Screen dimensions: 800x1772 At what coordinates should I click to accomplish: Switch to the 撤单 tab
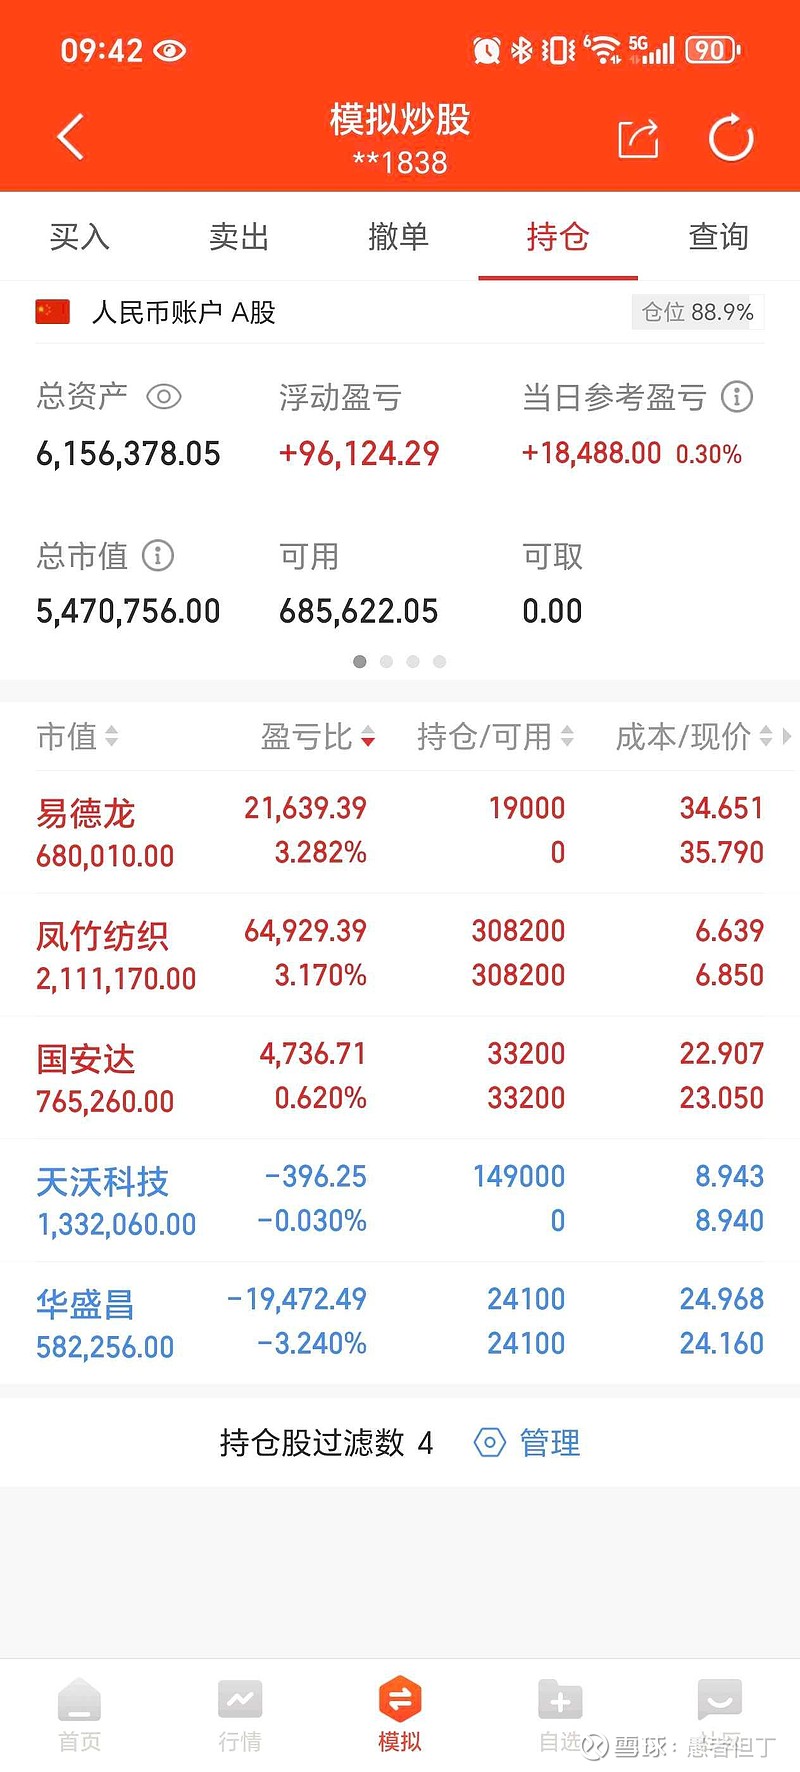[x=399, y=237]
